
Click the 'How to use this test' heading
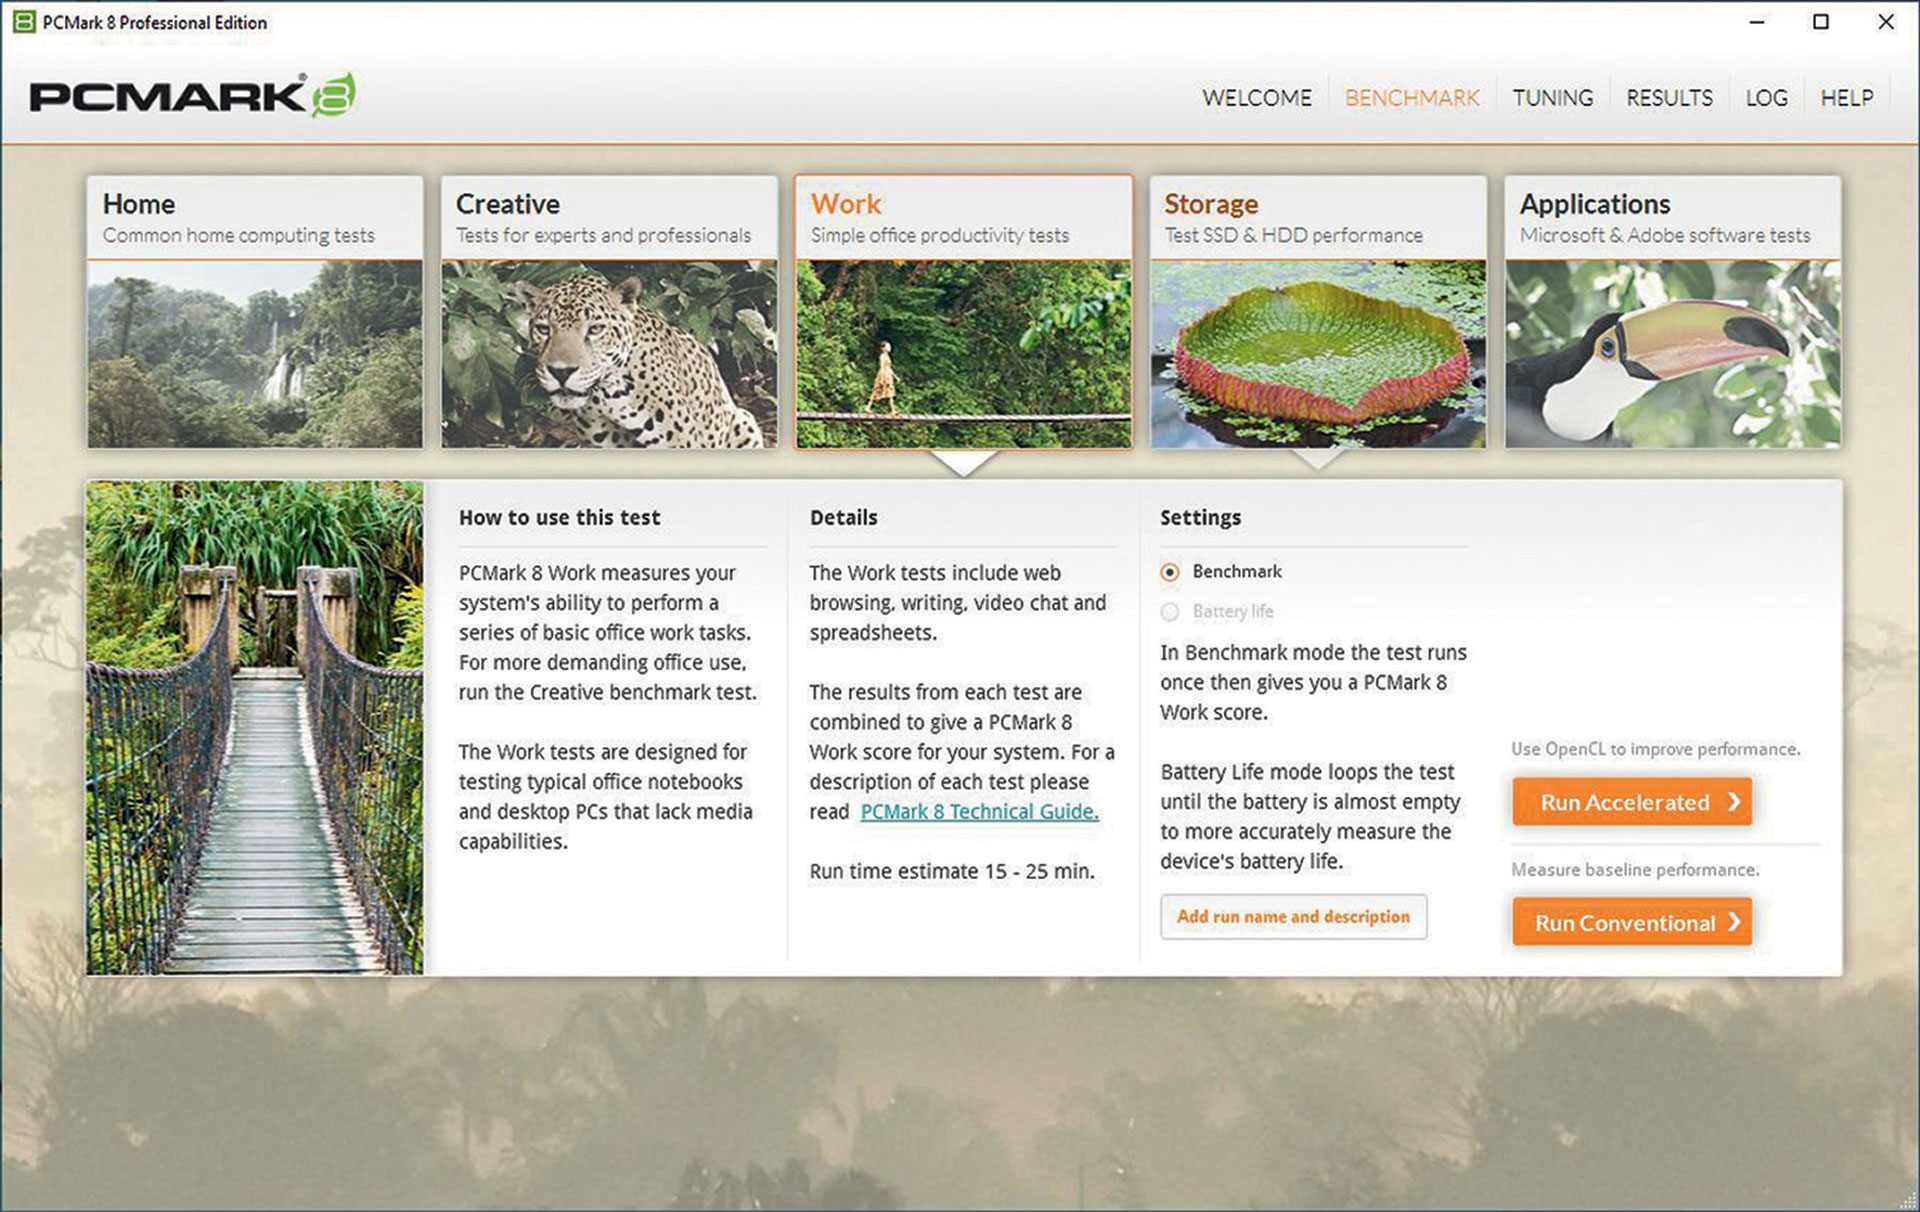click(560, 518)
